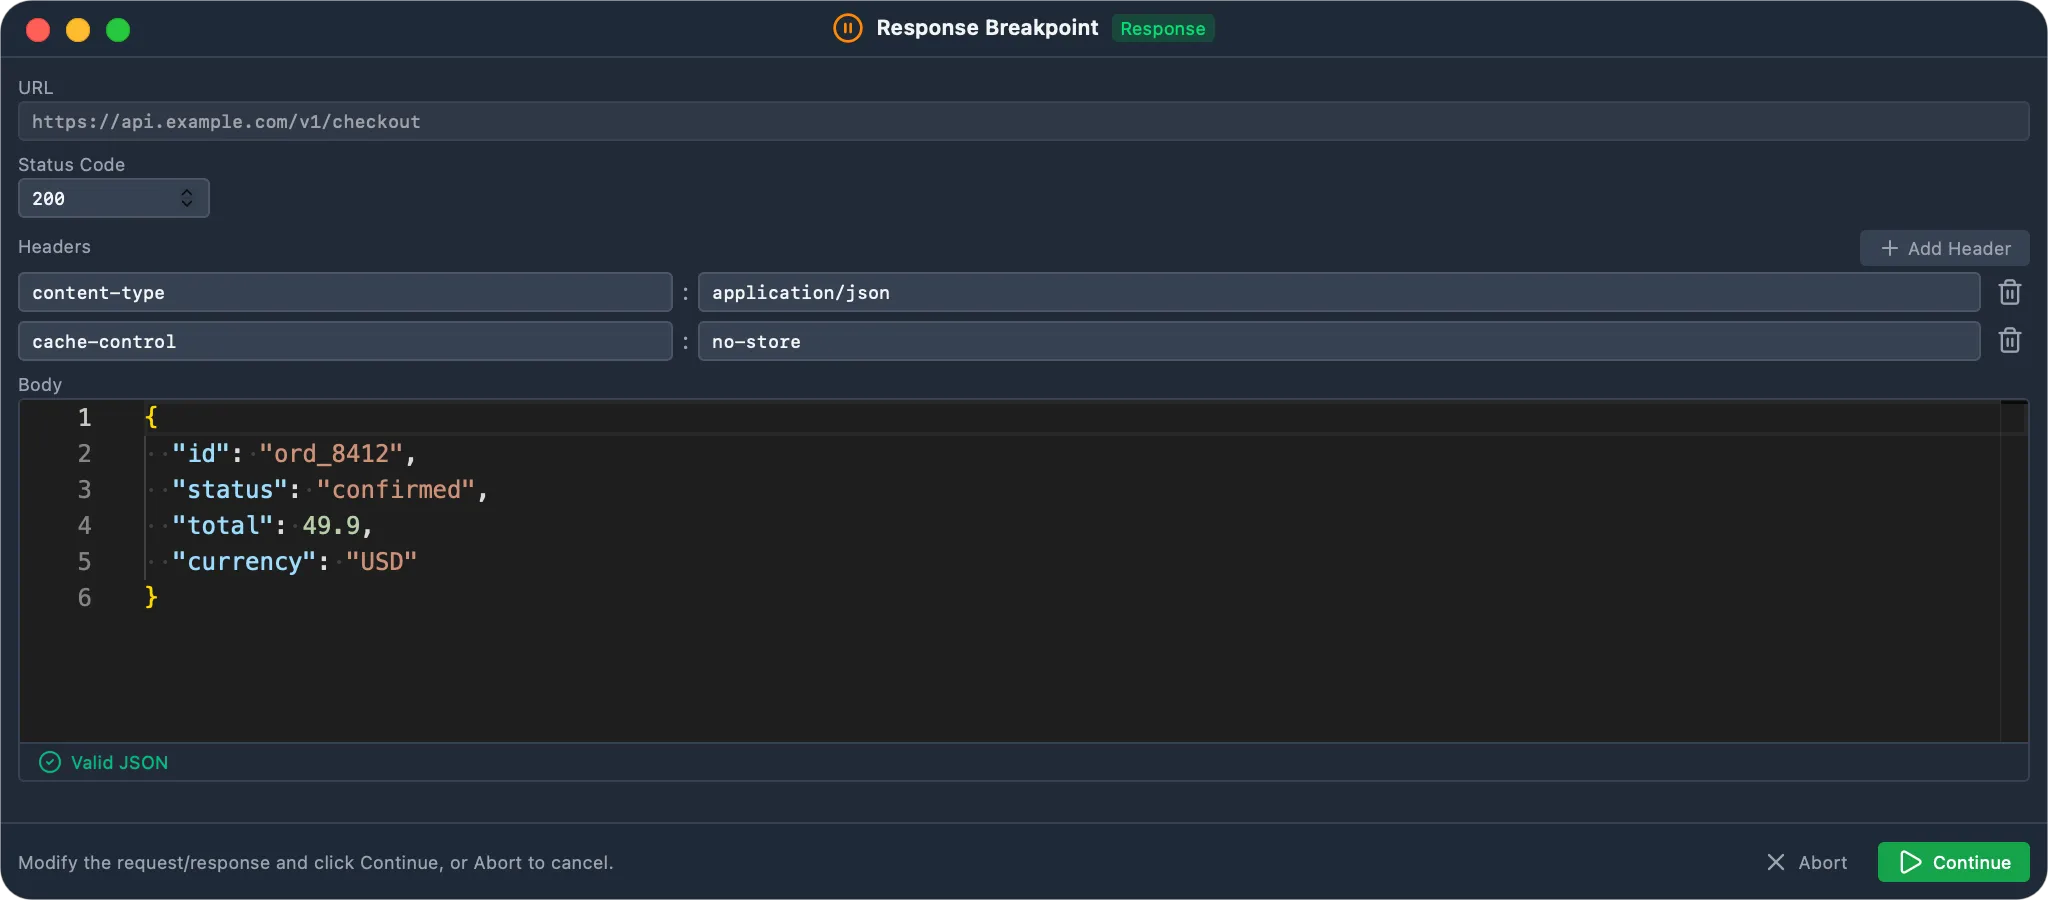Close the window with the red button
2048x900 pixels.
tap(38, 30)
